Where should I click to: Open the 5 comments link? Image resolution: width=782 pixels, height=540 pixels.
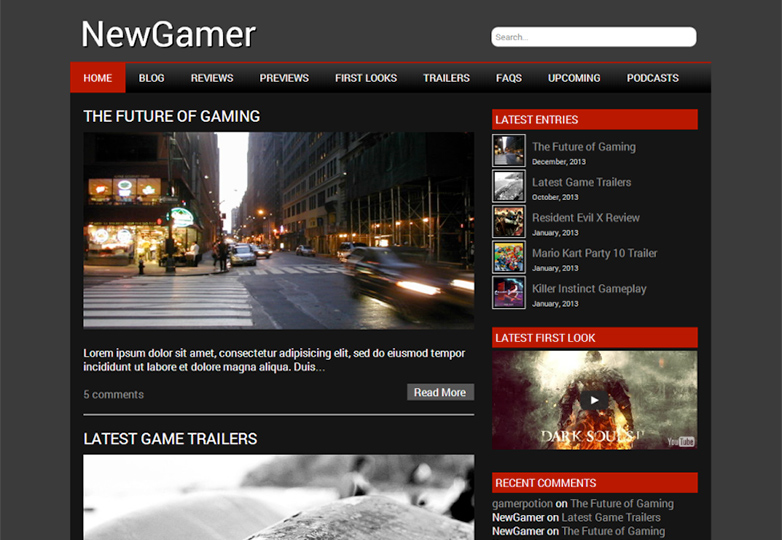click(x=113, y=394)
